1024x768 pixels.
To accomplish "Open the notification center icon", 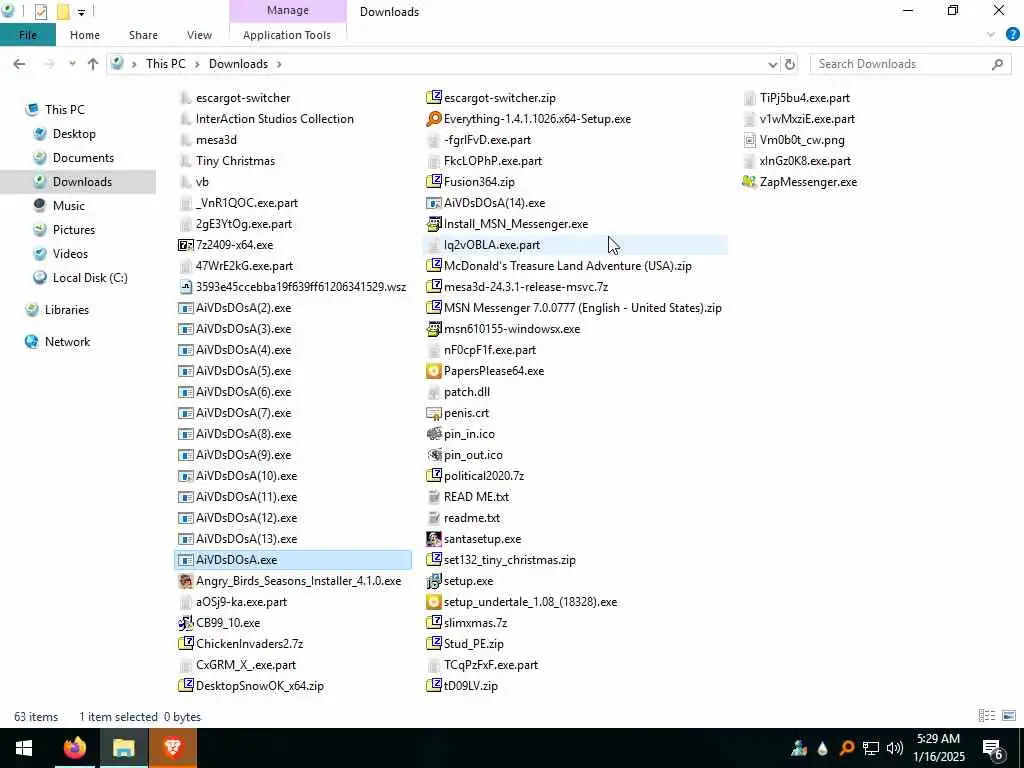I will 993,749.
